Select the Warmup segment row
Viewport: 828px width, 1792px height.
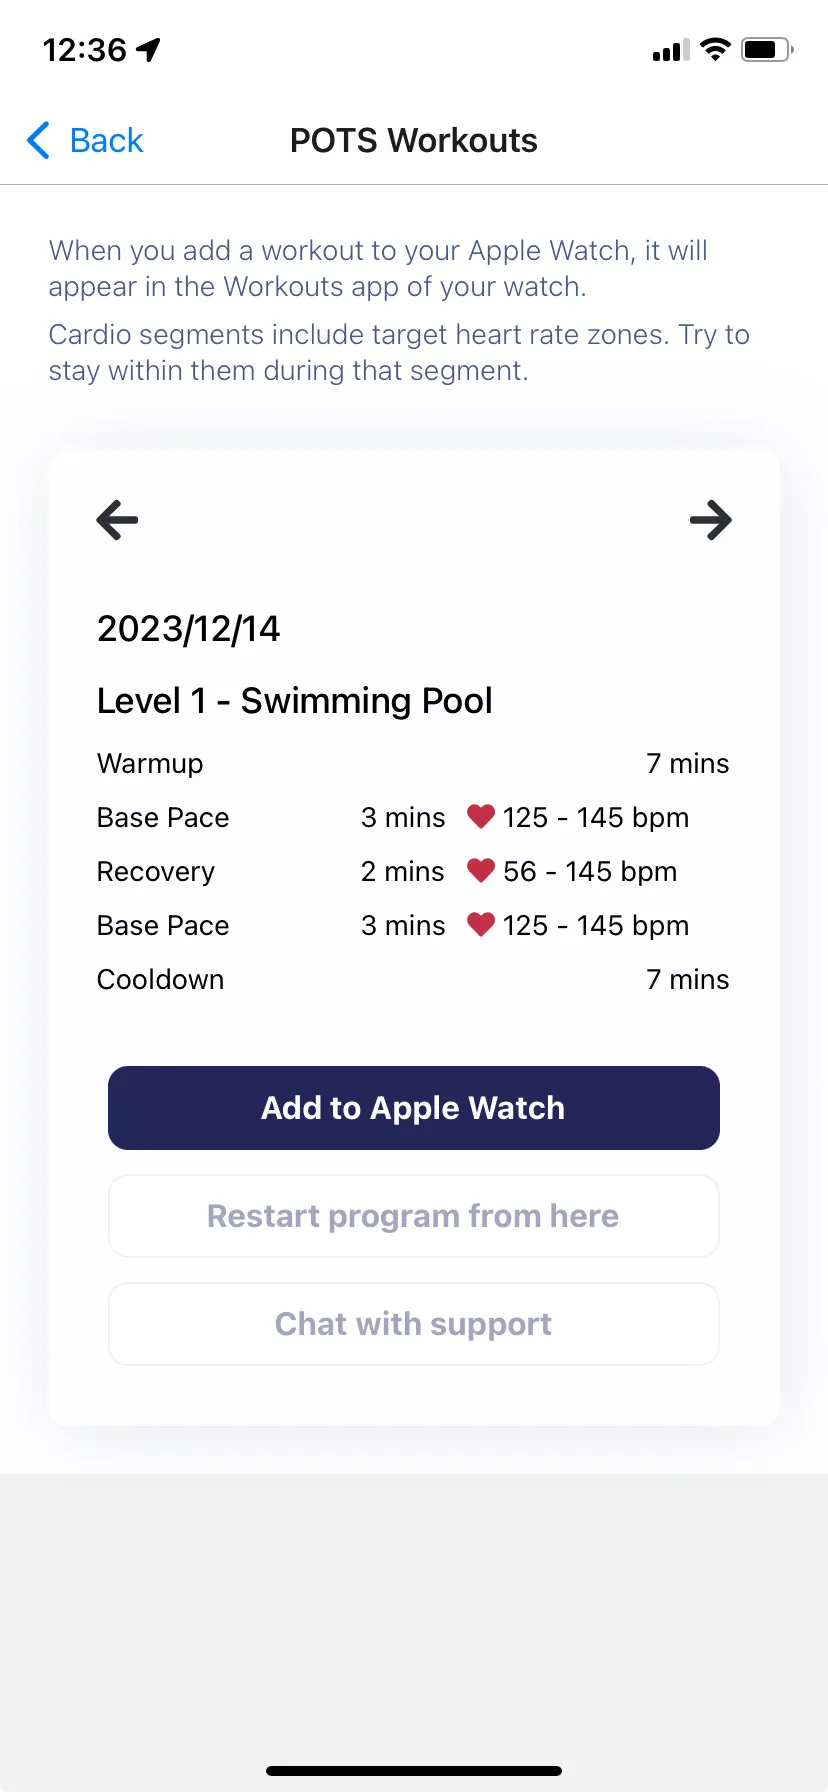click(x=413, y=764)
